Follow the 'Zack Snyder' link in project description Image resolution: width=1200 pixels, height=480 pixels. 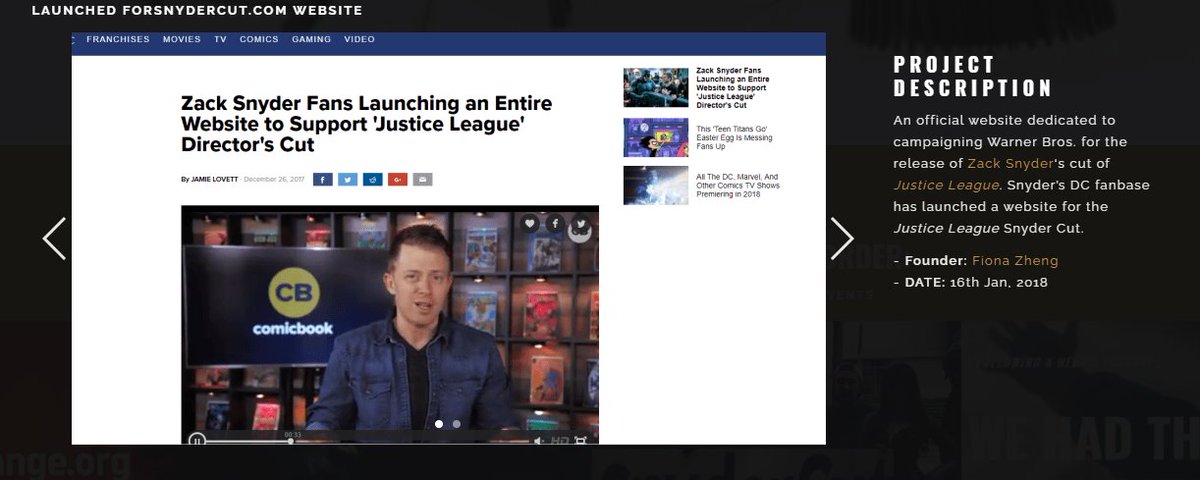1010,163
